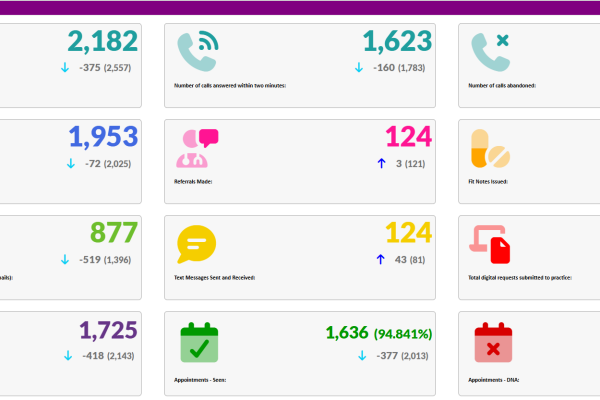This screenshot has height=400, width=600.
Task: Click the green 877 figure
Action: [x=114, y=232]
